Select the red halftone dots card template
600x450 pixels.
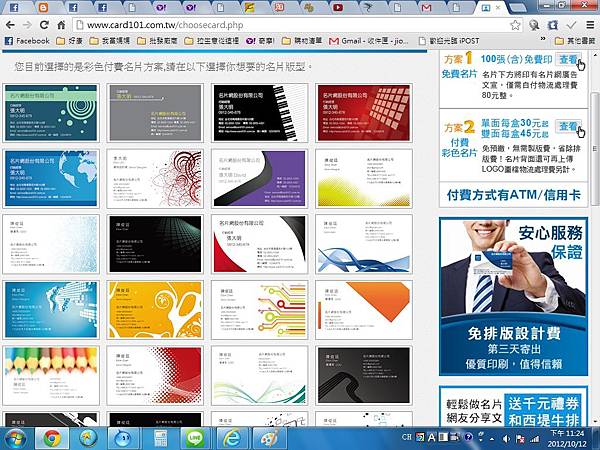tap(155, 376)
